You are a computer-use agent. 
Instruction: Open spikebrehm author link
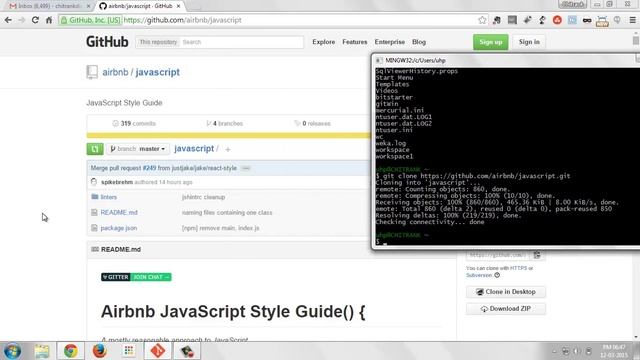[x=117, y=182]
